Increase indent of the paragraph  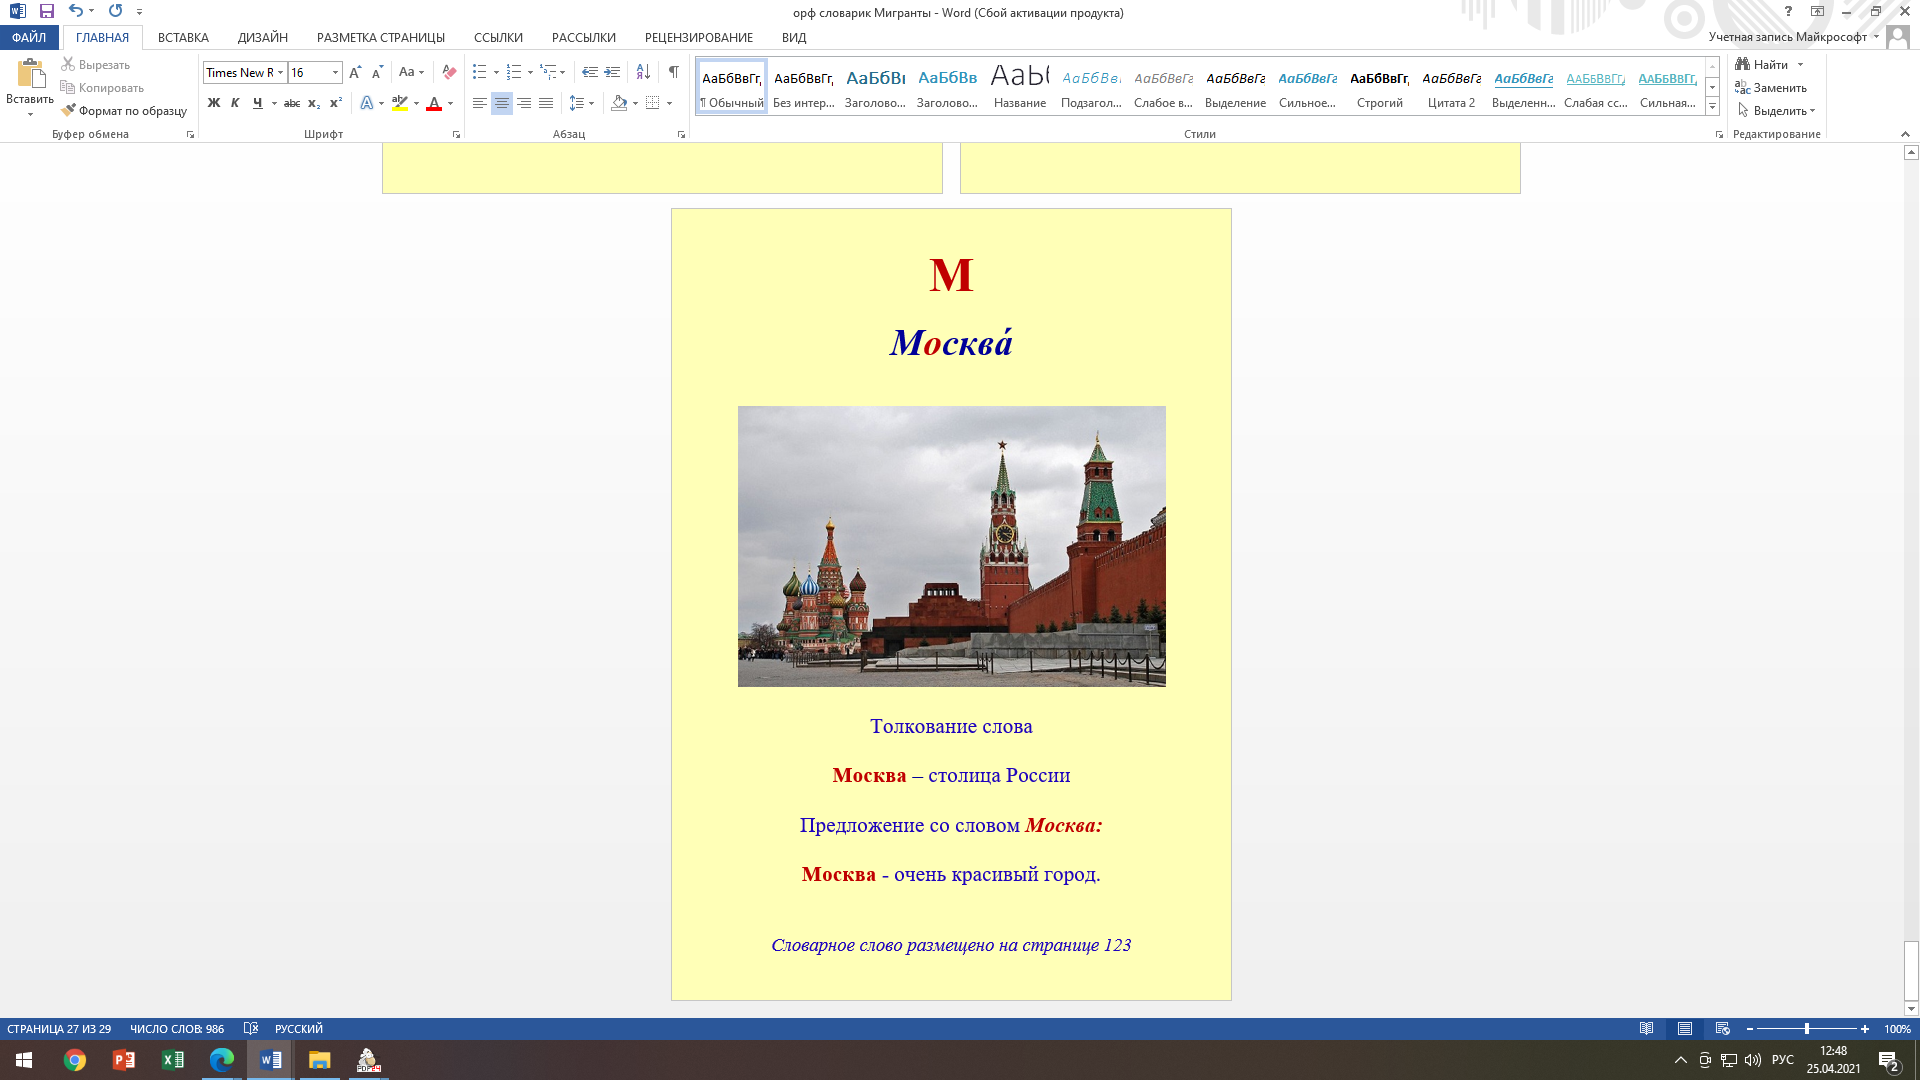point(612,72)
